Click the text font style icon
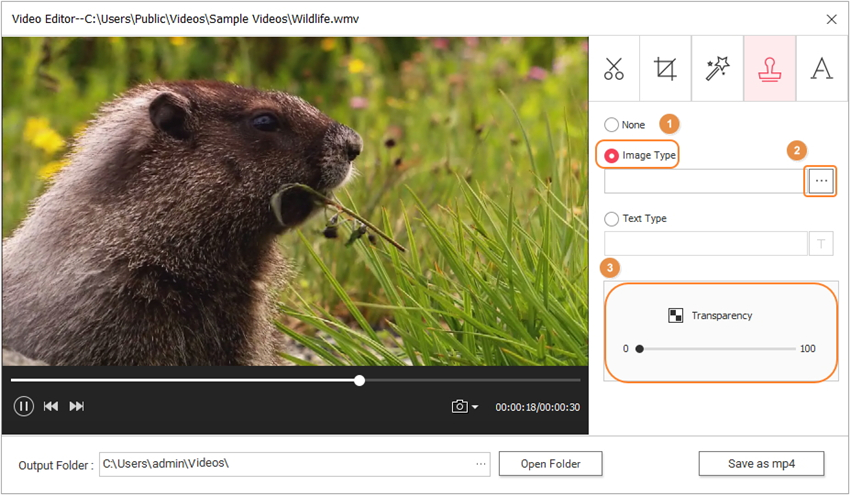850x496 pixels. 821,243
